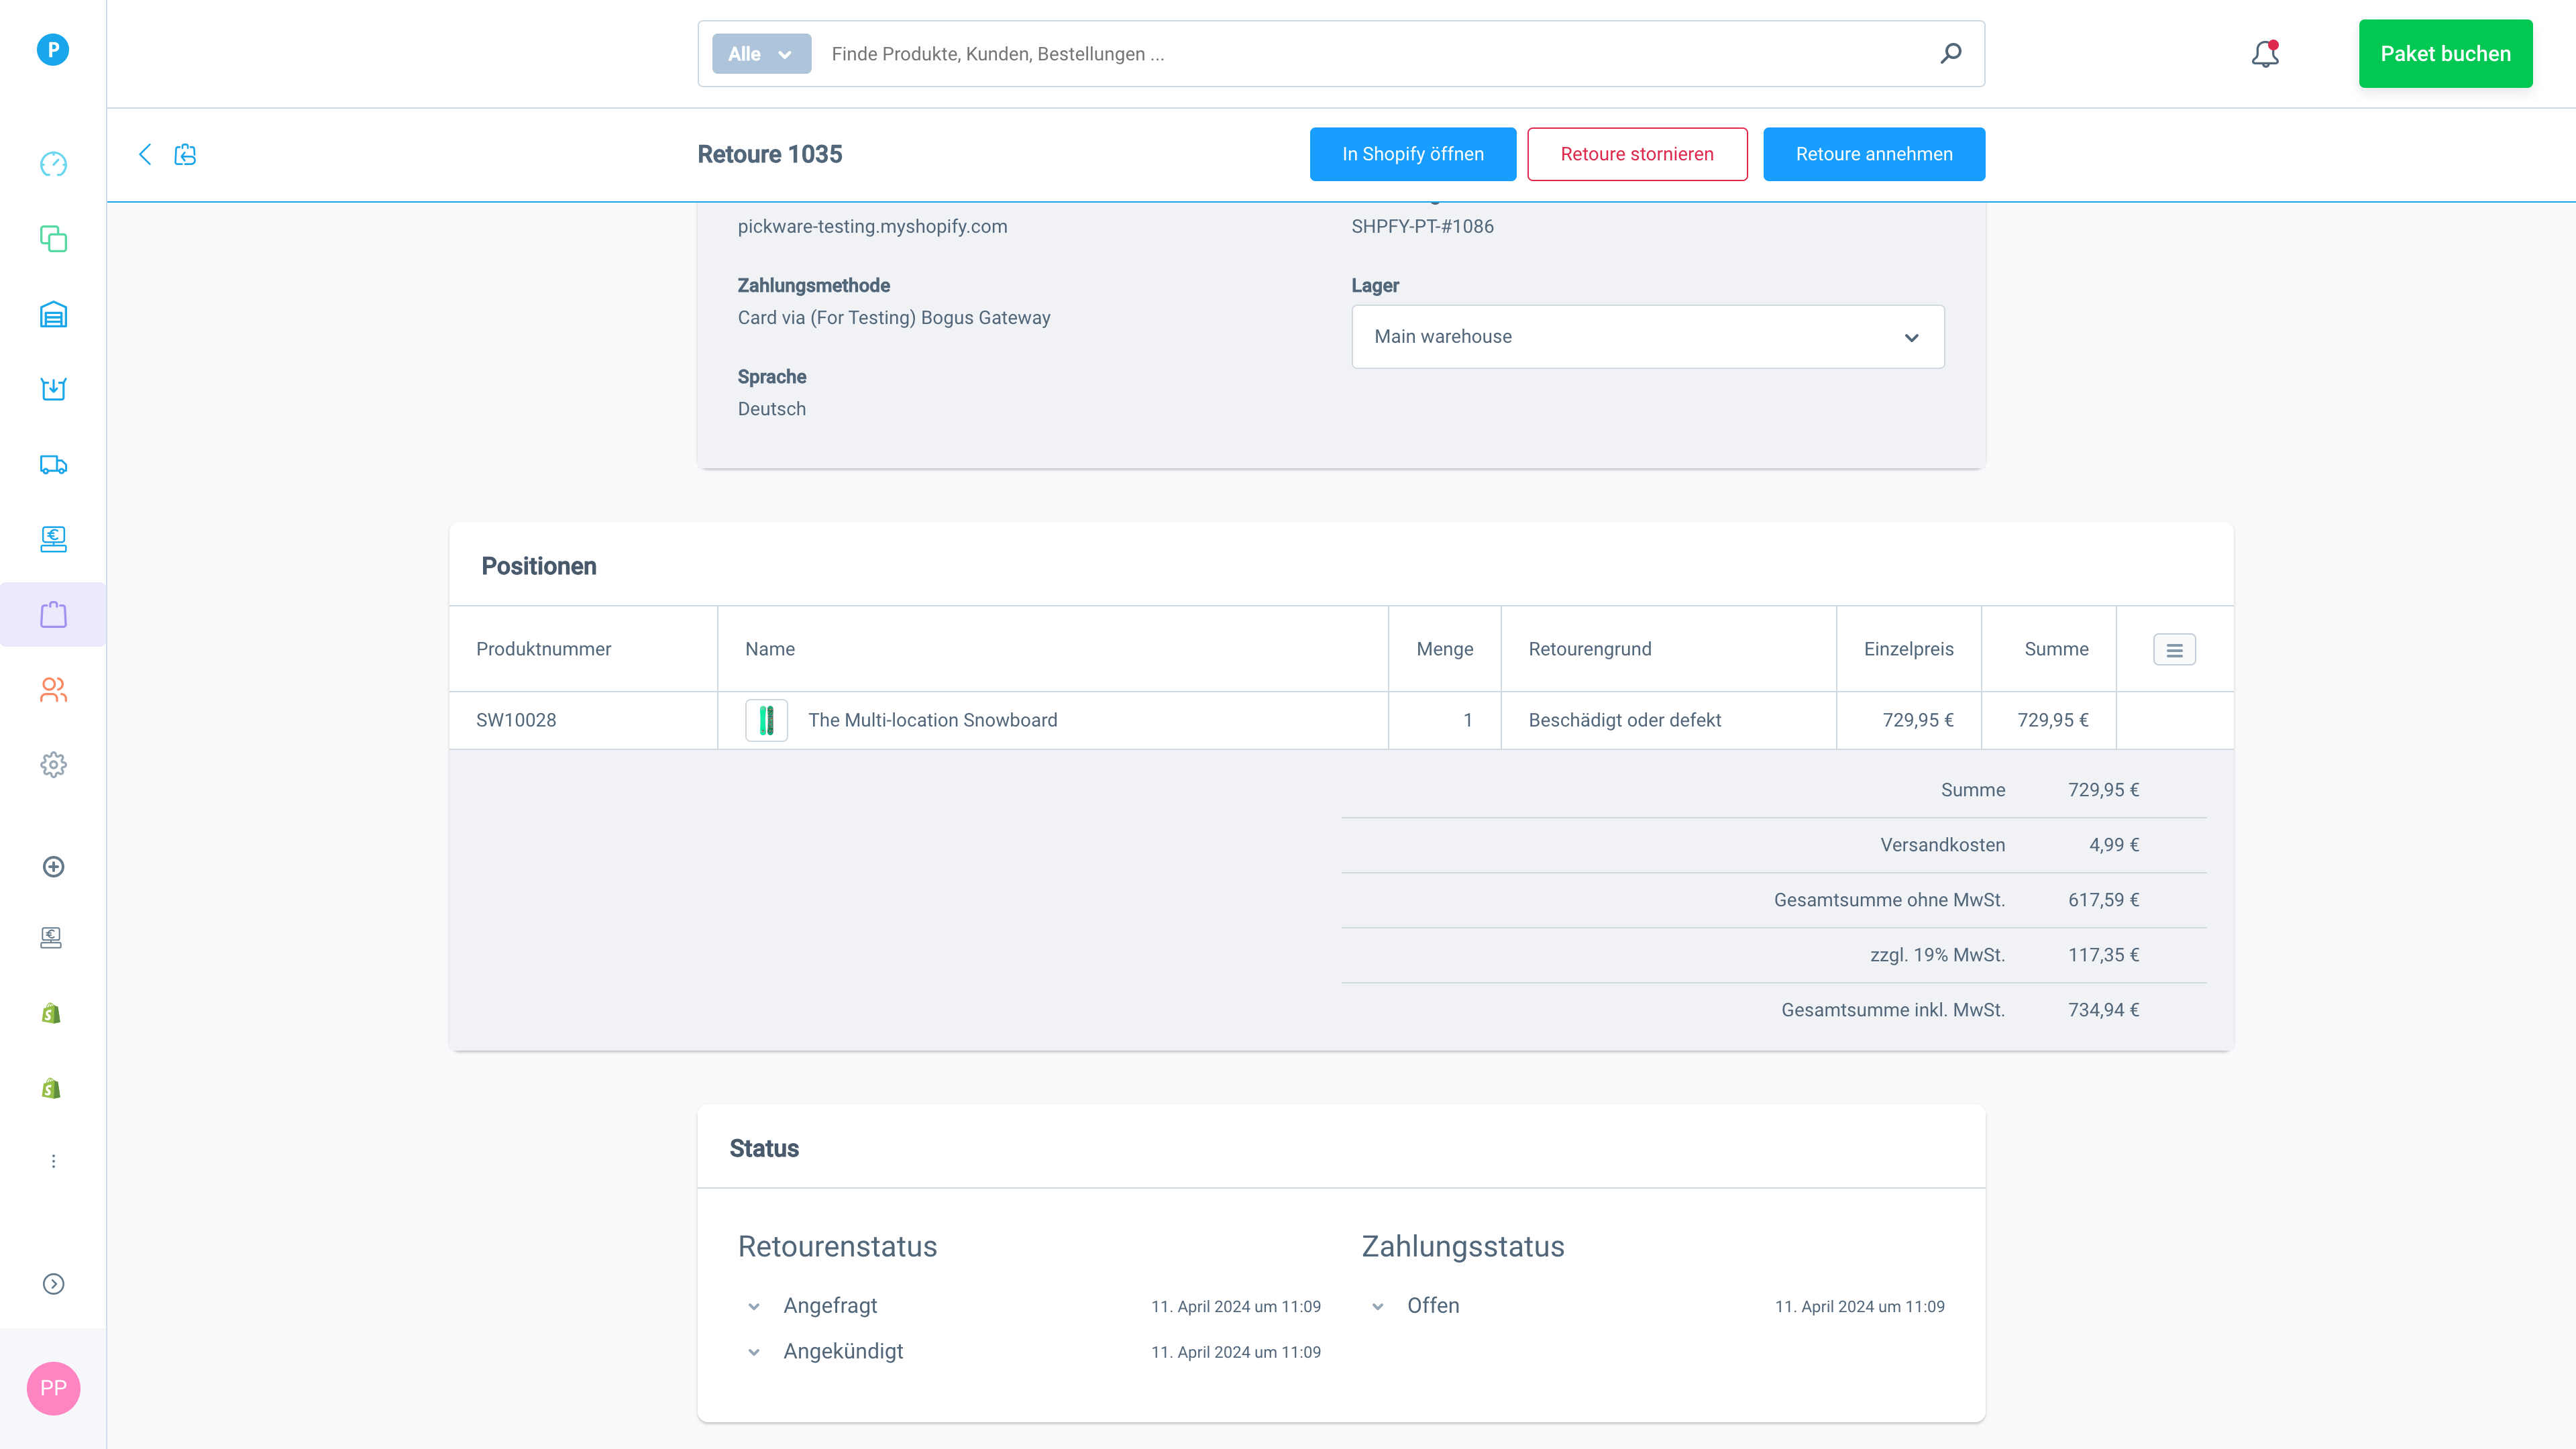The height and width of the screenshot is (1449, 2576).
Task: Open the notifications bell
Action: tap(2264, 54)
